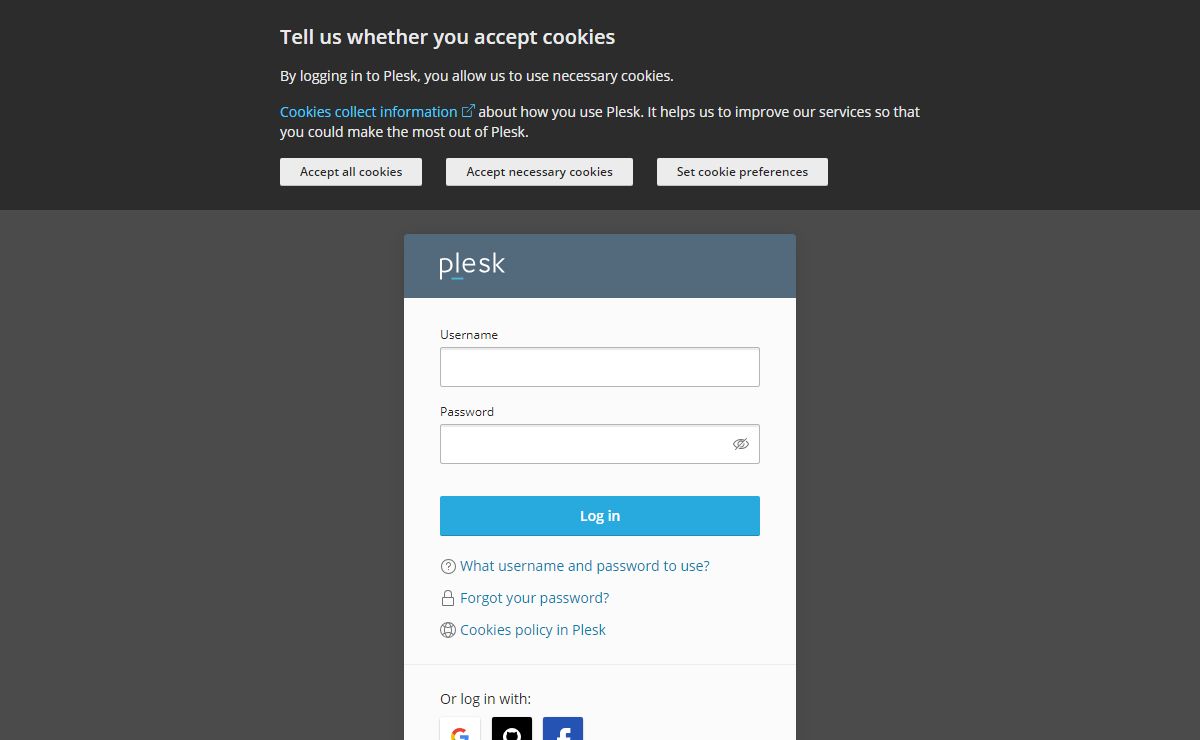1200x740 pixels.
Task: Focus the Username input field
Action: (x=600, y=367)
